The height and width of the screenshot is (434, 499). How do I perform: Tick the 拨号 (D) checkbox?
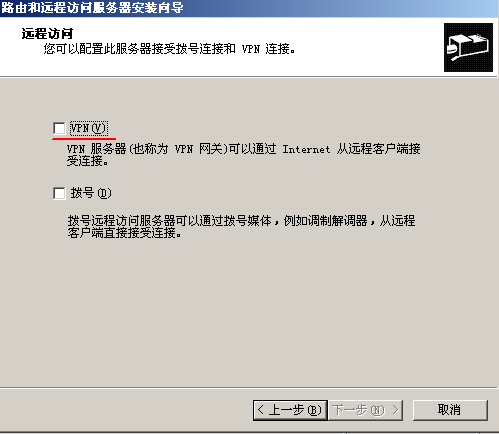point(59,193)
